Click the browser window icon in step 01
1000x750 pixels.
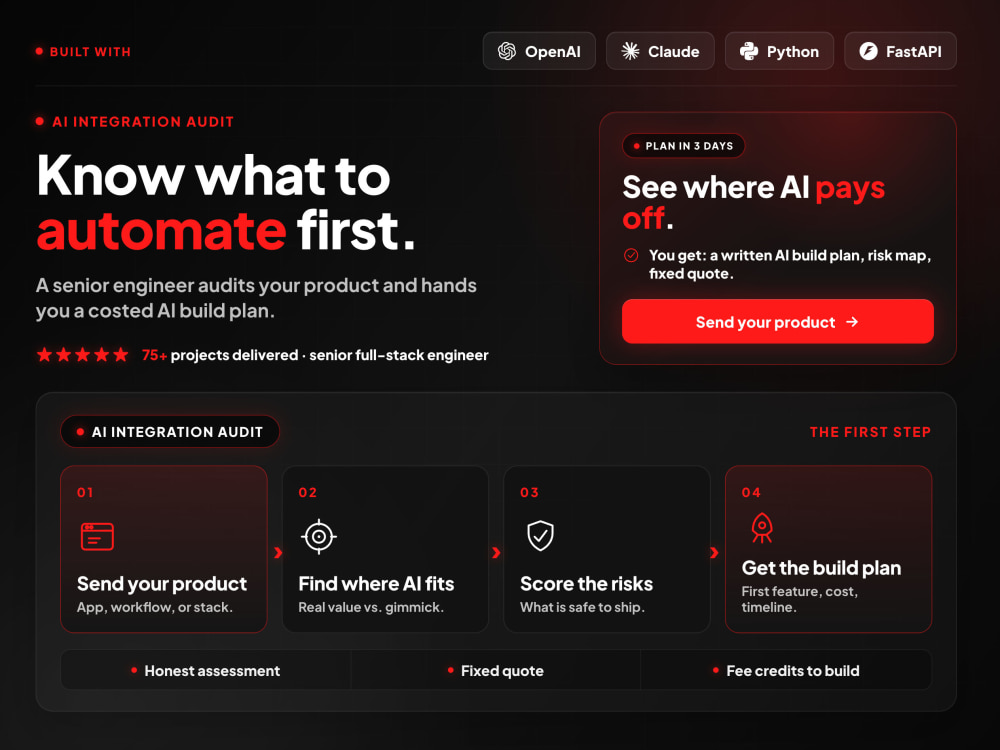pos(98,536)
